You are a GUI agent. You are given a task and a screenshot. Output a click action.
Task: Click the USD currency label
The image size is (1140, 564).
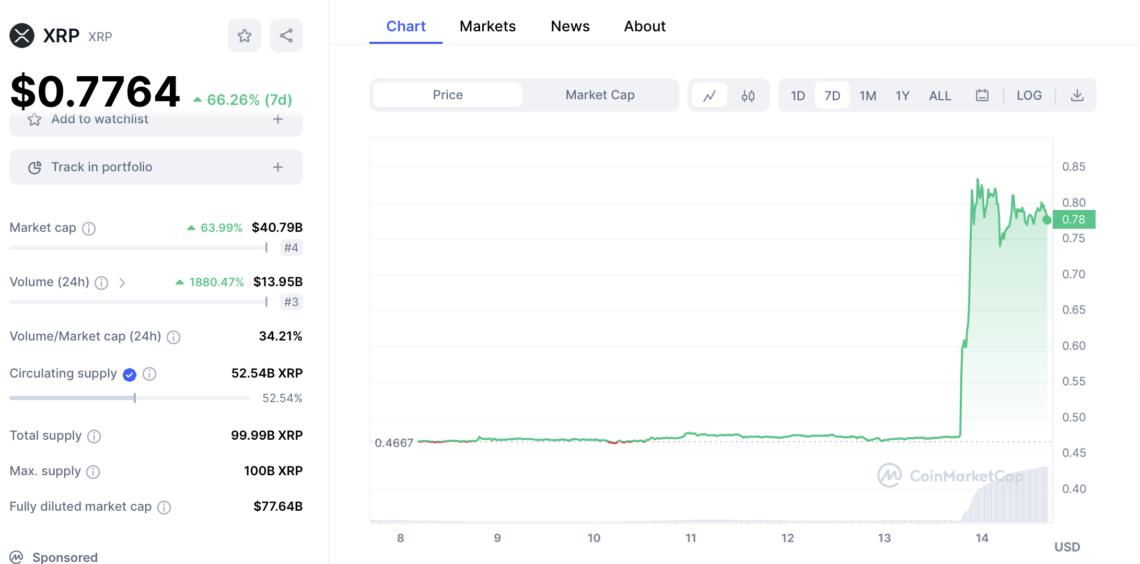[1067, 547]
